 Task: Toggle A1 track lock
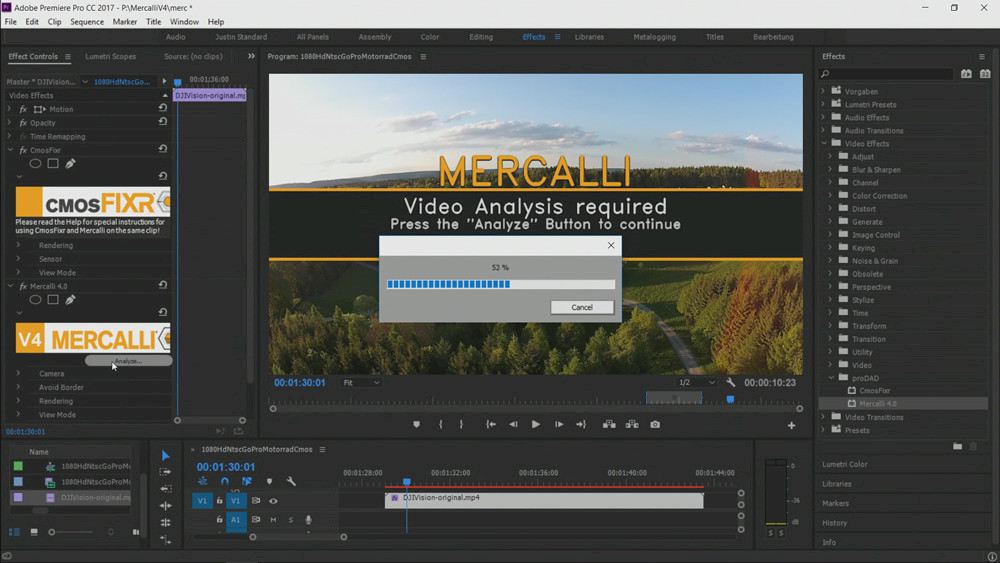click(x=219, y=520)
